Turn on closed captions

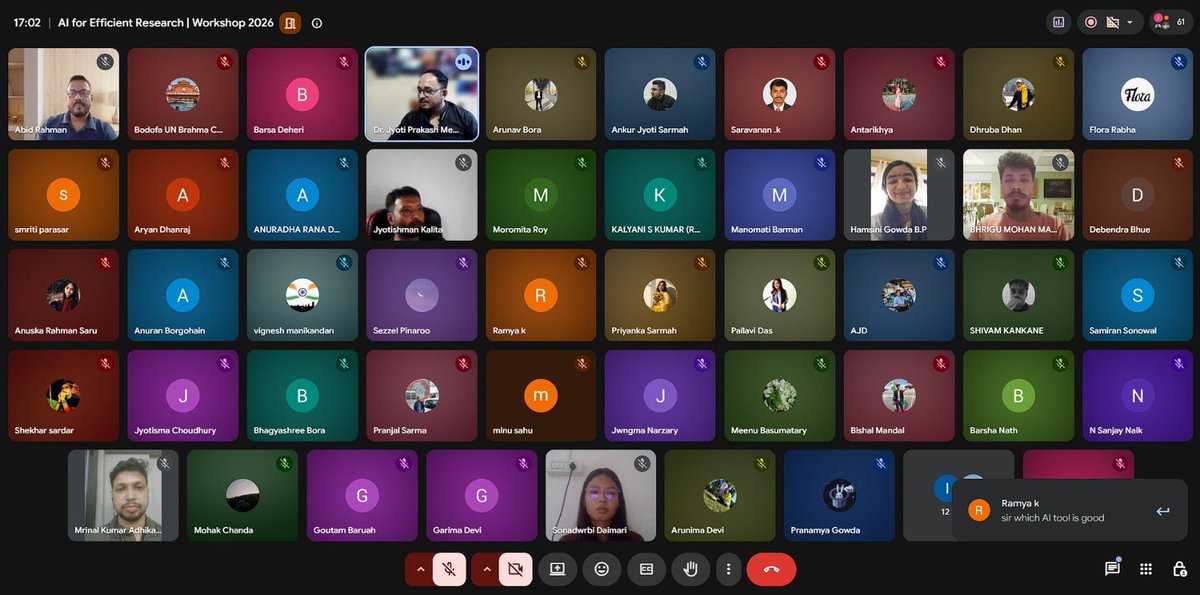646,569
